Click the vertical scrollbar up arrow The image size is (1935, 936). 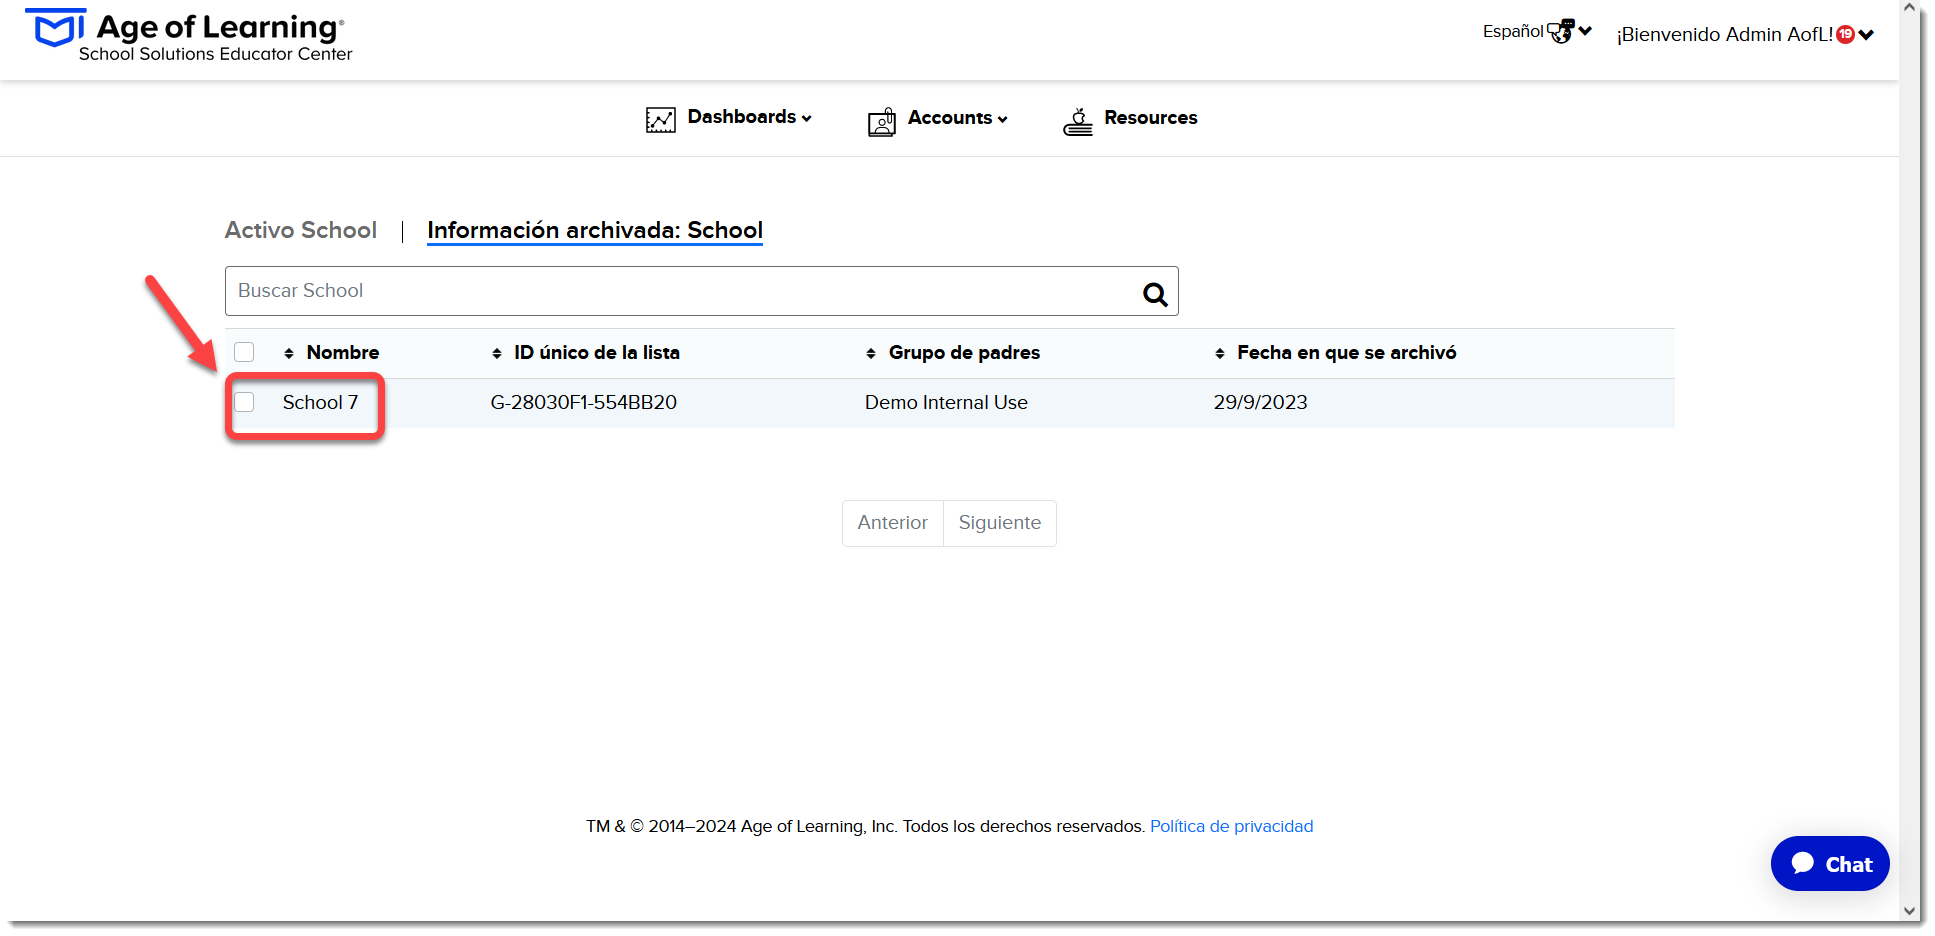pyautogui.click(x=1909, y=8)
